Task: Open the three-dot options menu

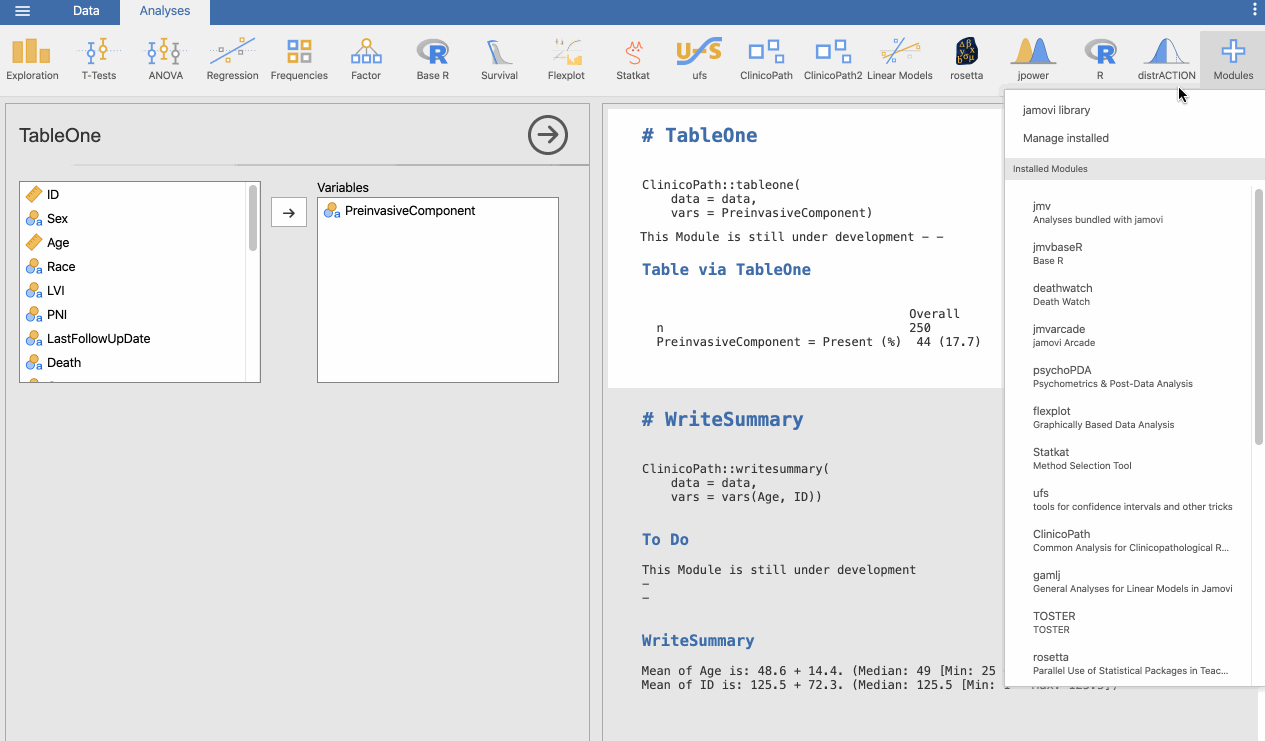Action: [1254, 10]
